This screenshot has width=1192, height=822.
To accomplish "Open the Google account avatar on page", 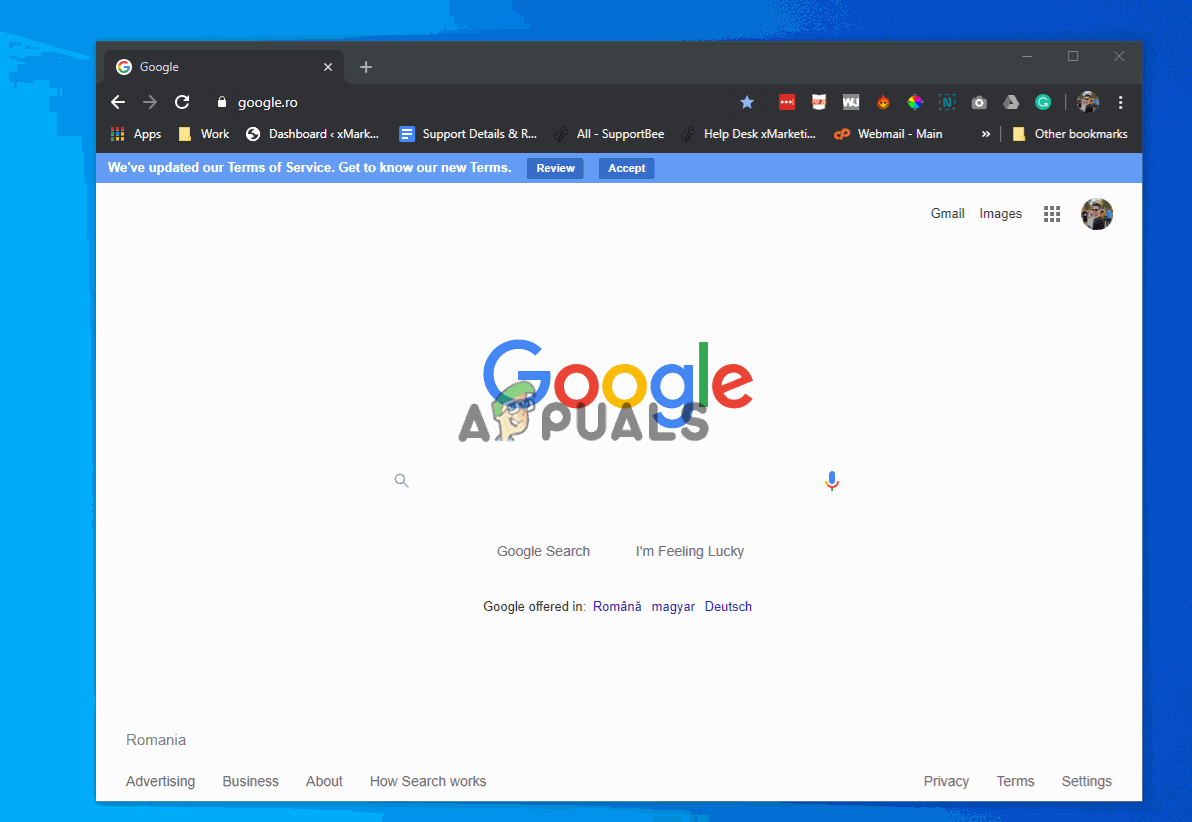I will [x=1096, y=214].
